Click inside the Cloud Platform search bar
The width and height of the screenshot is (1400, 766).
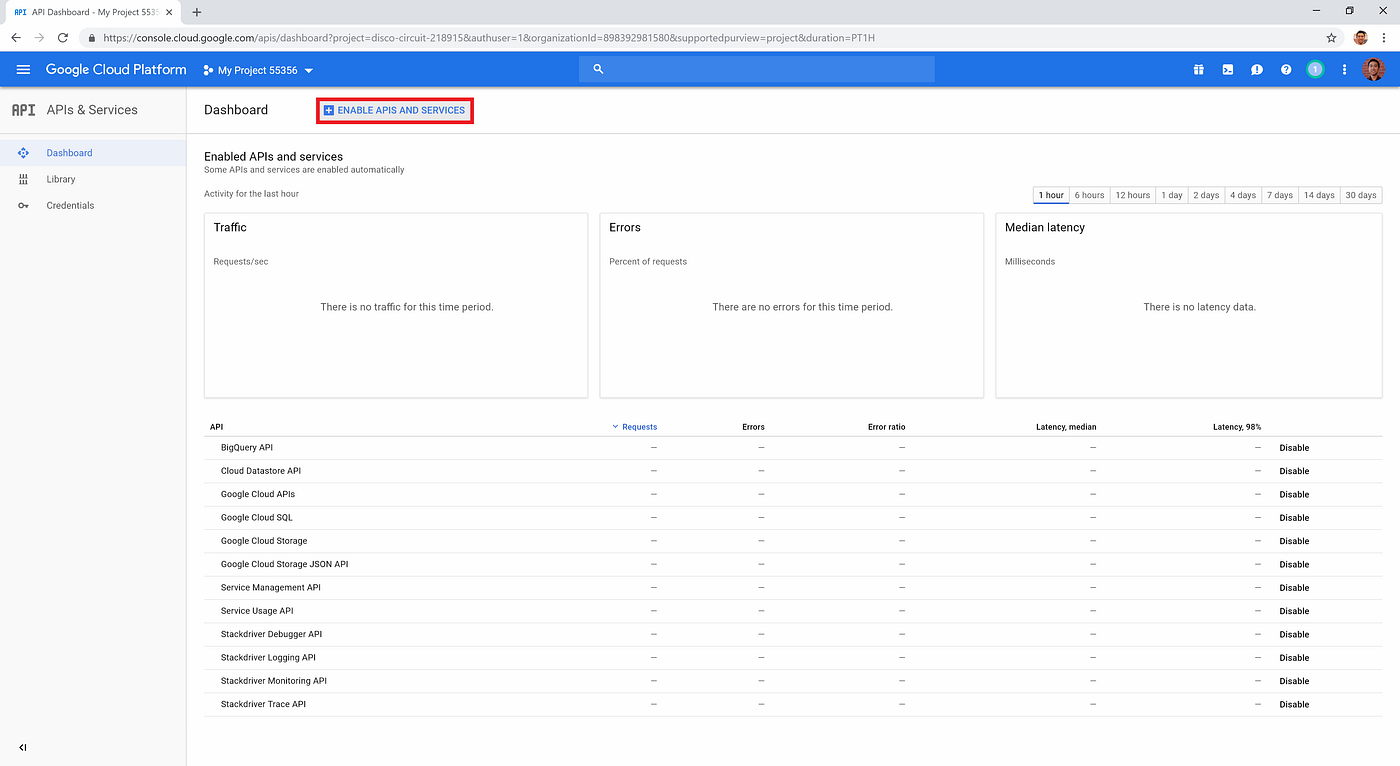756,69
